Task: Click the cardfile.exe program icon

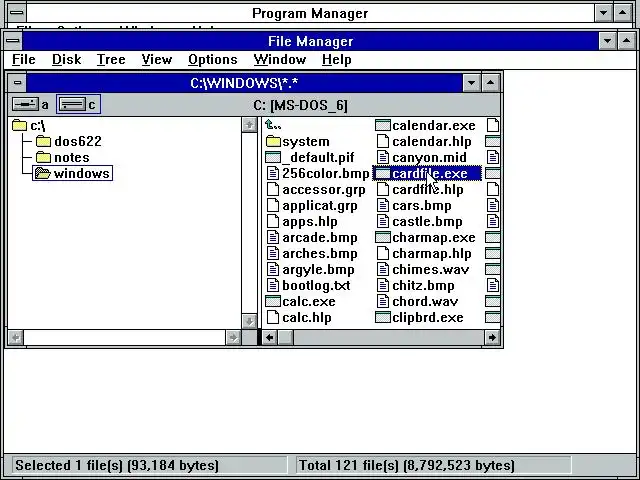Action: pos(382,173)
